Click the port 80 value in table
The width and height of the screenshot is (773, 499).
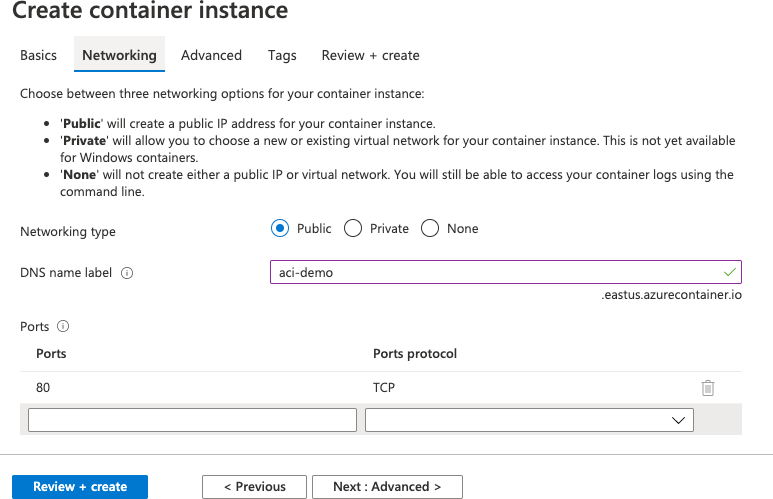tap(44, 388)
